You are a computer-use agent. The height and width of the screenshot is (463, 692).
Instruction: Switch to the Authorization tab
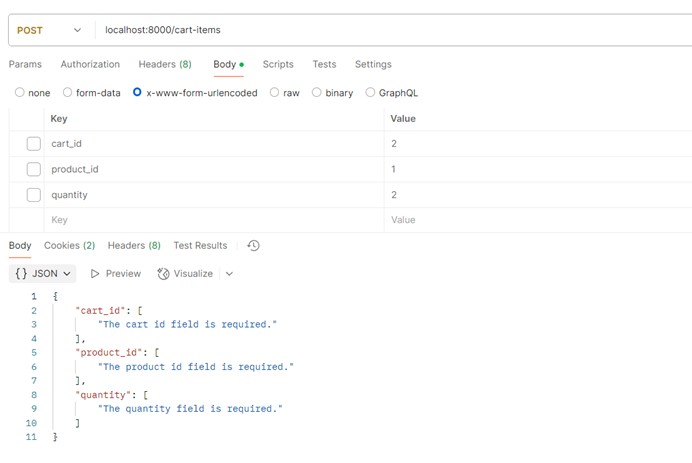pos(90,65)
